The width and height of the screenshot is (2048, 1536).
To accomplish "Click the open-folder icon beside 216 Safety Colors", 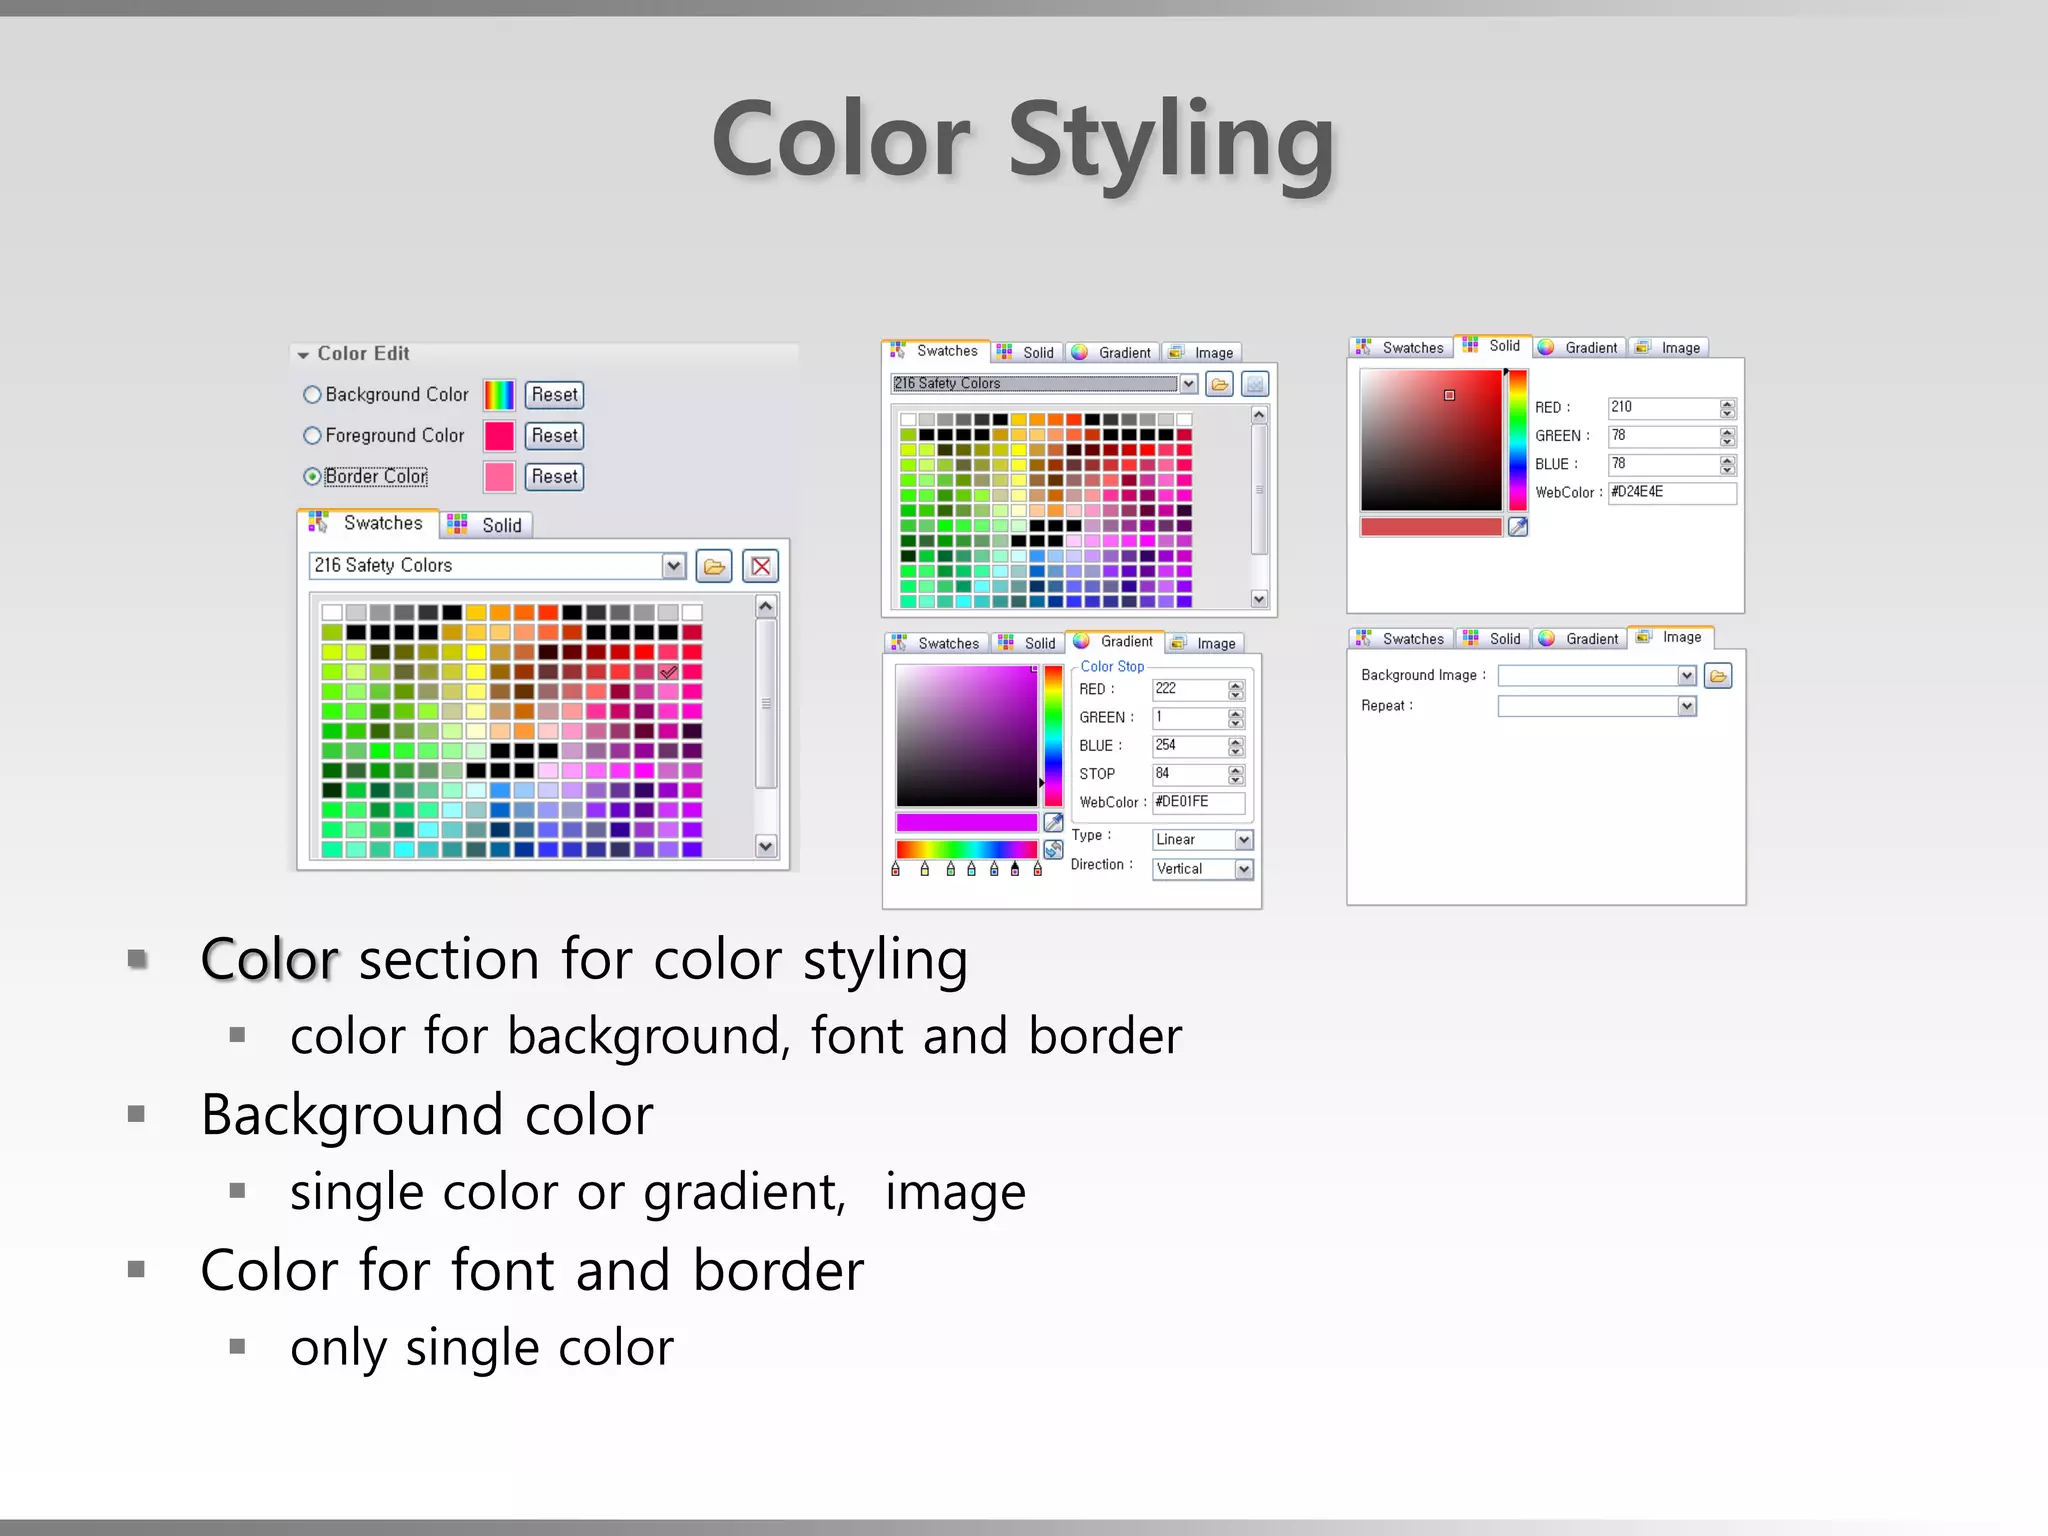I will 714,567.
